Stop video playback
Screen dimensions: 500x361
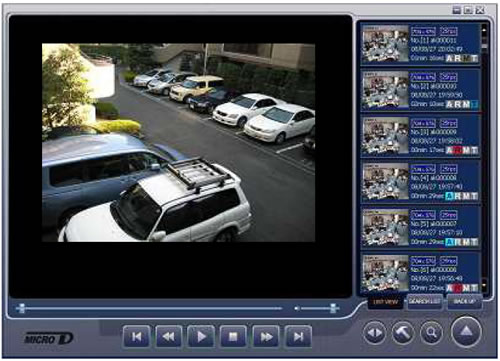pyautogui.click(x=233, y=337)
